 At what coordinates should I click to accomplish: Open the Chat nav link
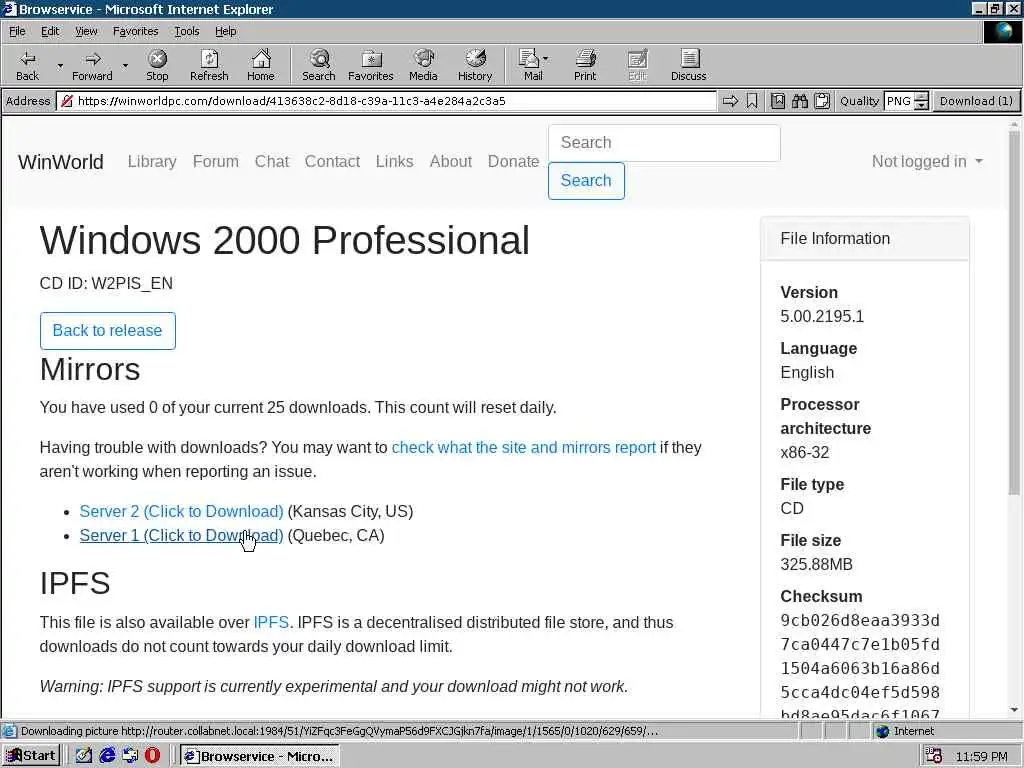click(x=272, y=161)
